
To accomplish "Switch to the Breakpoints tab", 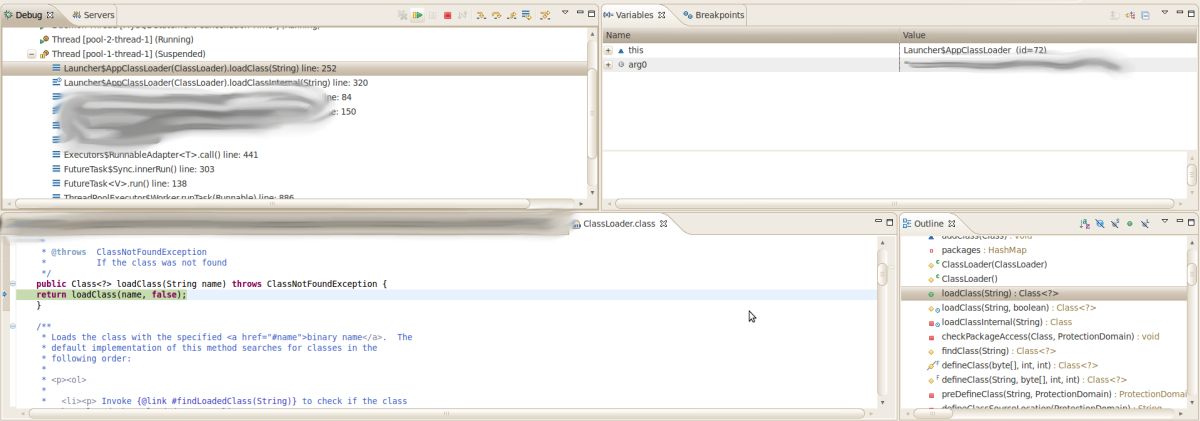I will tap(713, 15).
